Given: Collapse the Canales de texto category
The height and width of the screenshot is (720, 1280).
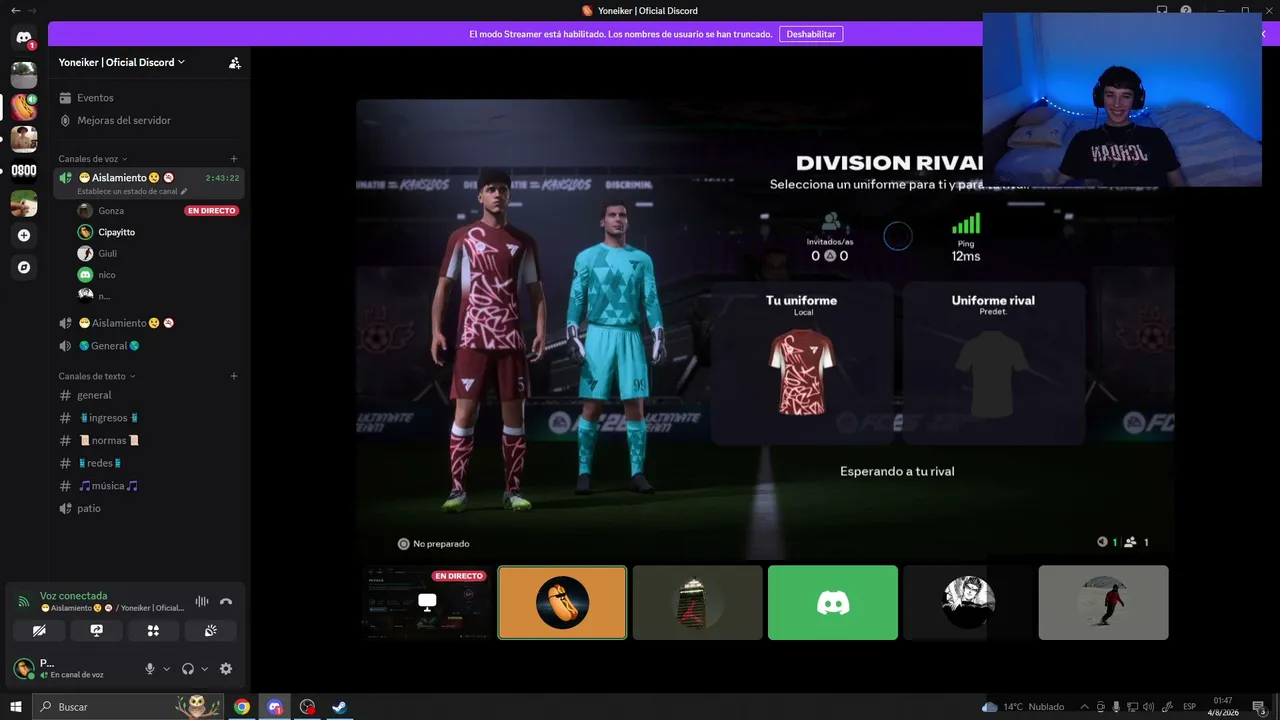Looking at the screenshot, I should [x=97, y=376].
